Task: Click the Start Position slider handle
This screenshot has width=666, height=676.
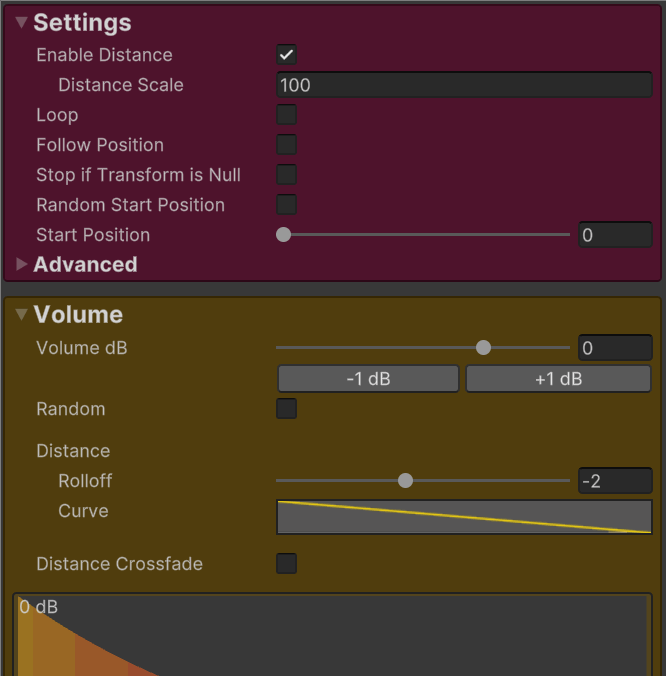Action: click(284, 235)
